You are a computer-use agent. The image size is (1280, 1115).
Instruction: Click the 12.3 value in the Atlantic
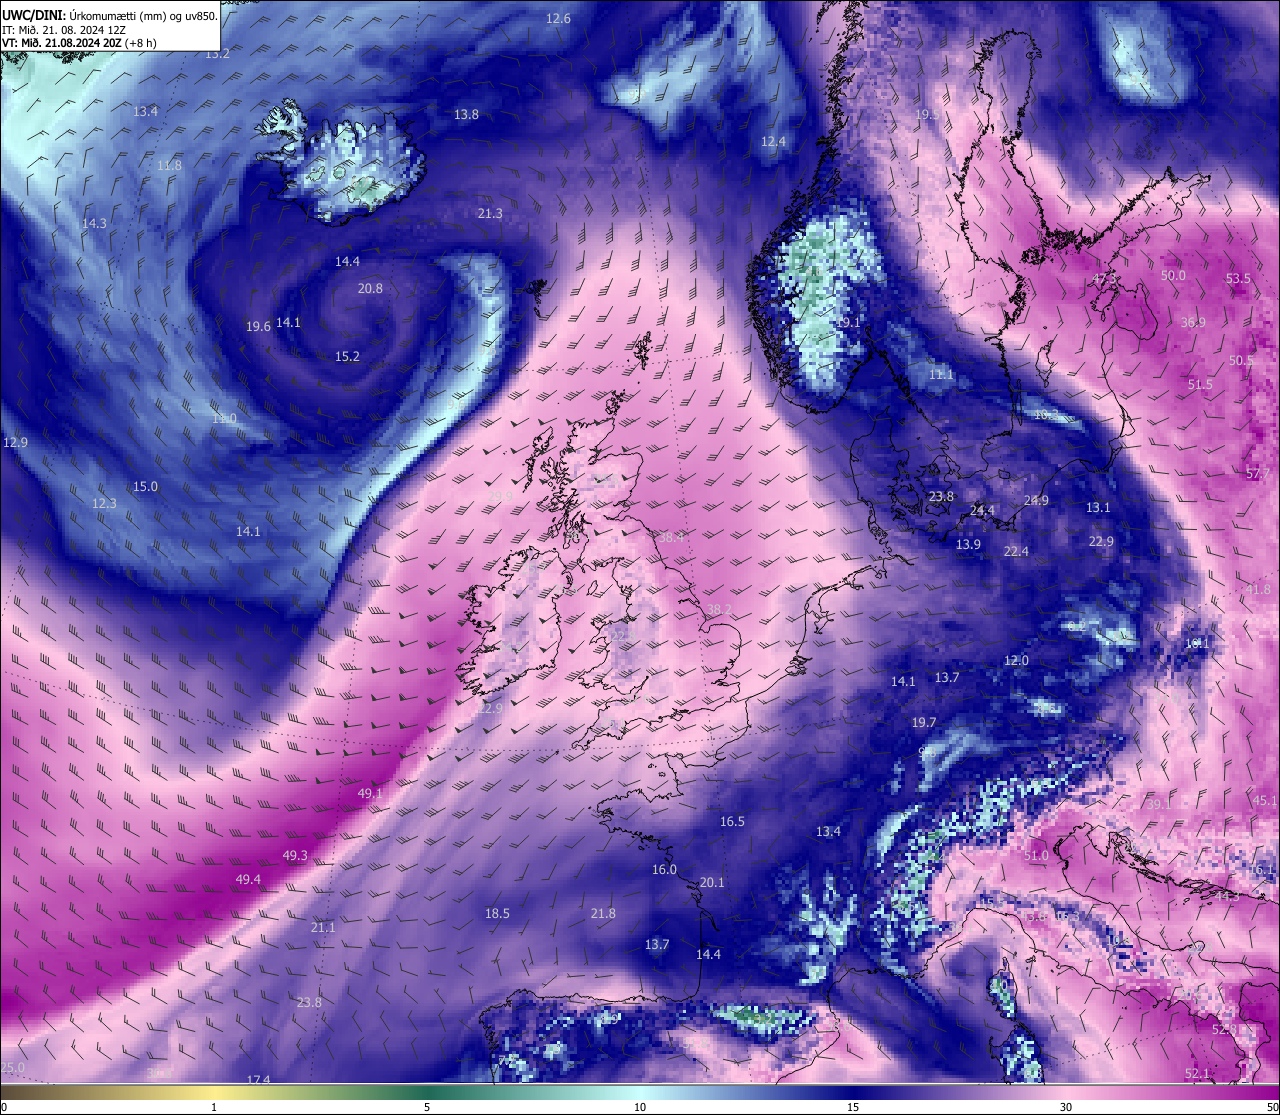[x=104, y=504]
